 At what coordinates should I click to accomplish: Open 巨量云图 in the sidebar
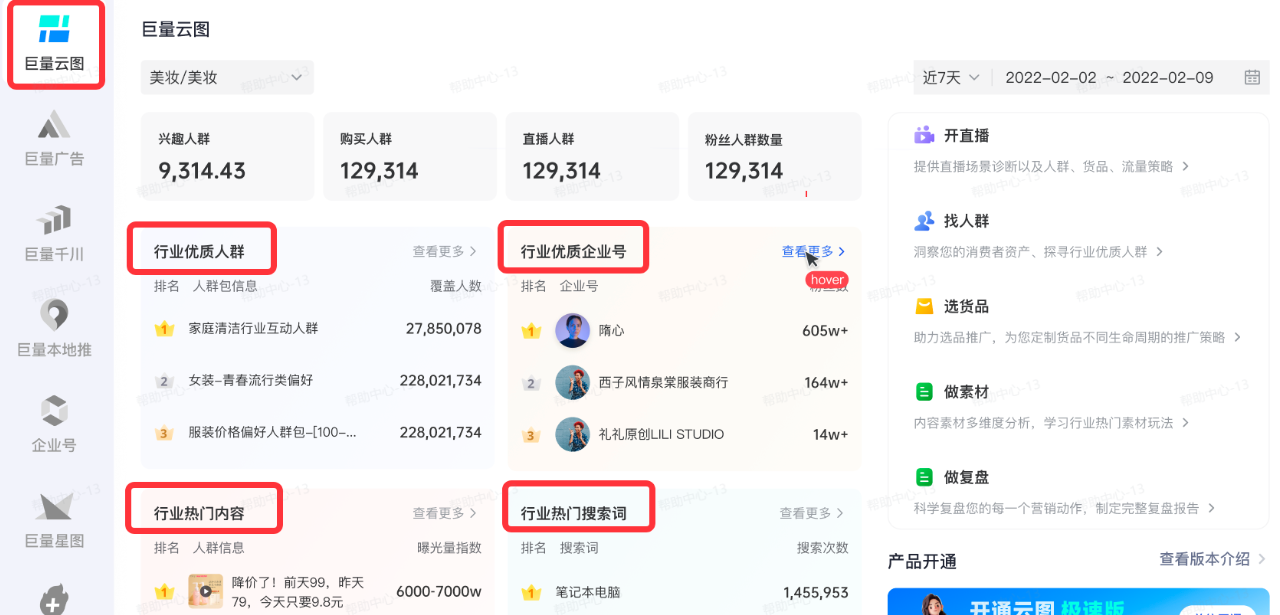[55, 45]
